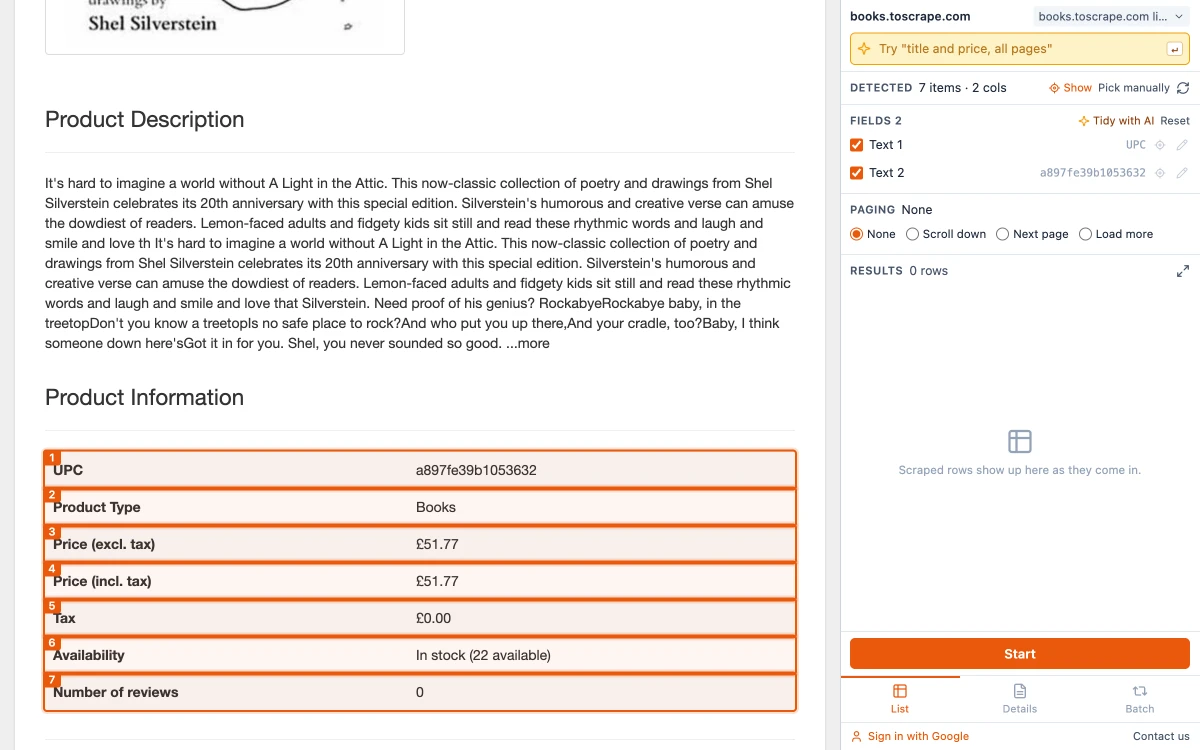Expand the results panel with arrows icon
This screenshot has height=750, width=1200.
click(x=1183, y=271)
